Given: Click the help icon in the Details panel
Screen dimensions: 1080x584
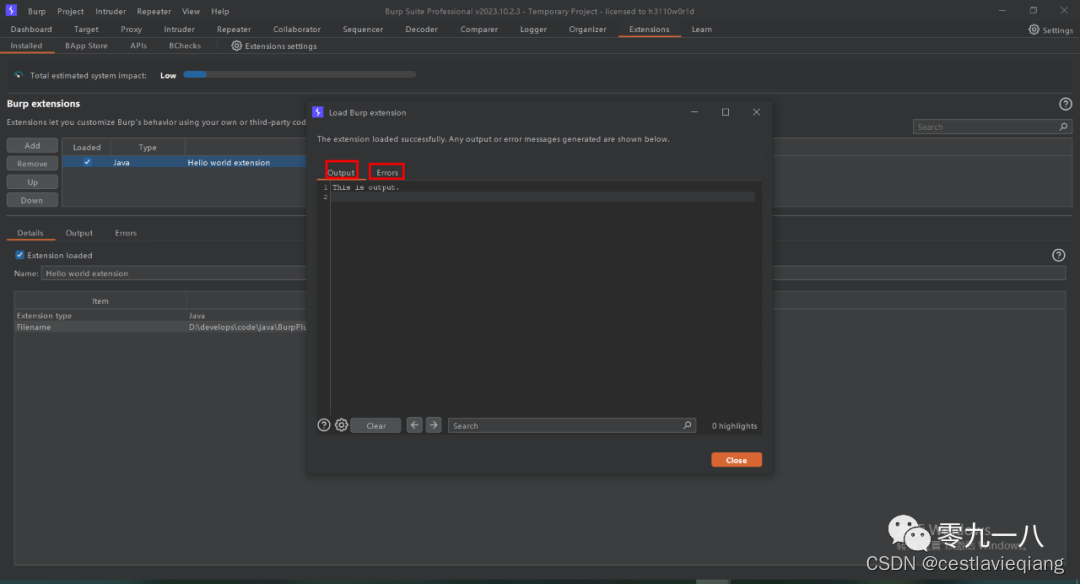Looking at the screenshot, I should pos(1059,255).
